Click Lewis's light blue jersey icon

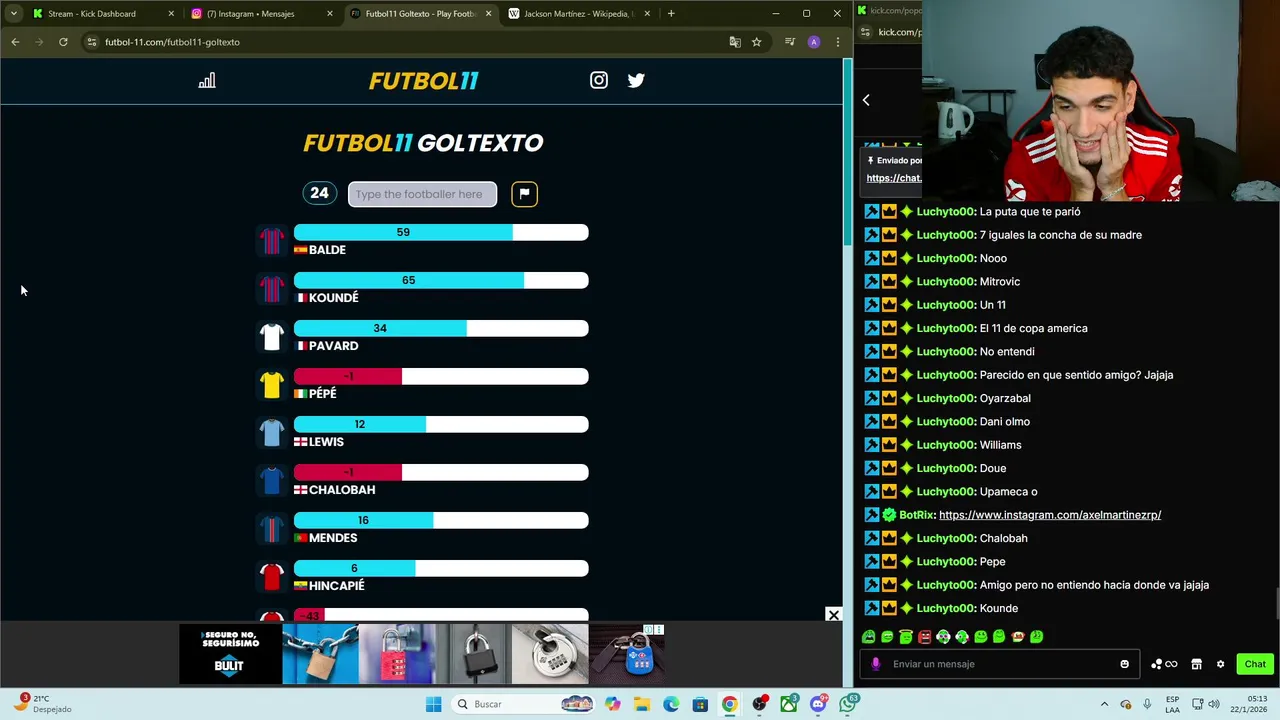tap(272, 432)
